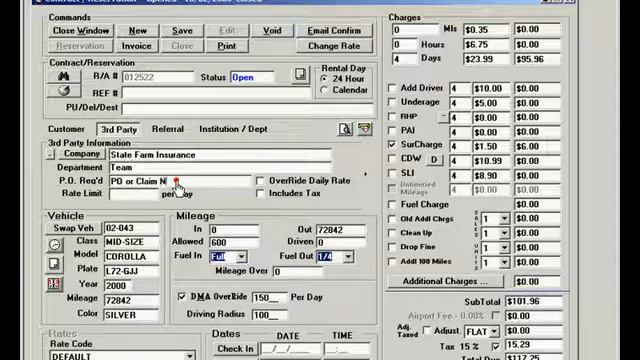Viewport: 640px width, 360px height.
Task: Check the Clean Up charge box
Action: point(392,233)
